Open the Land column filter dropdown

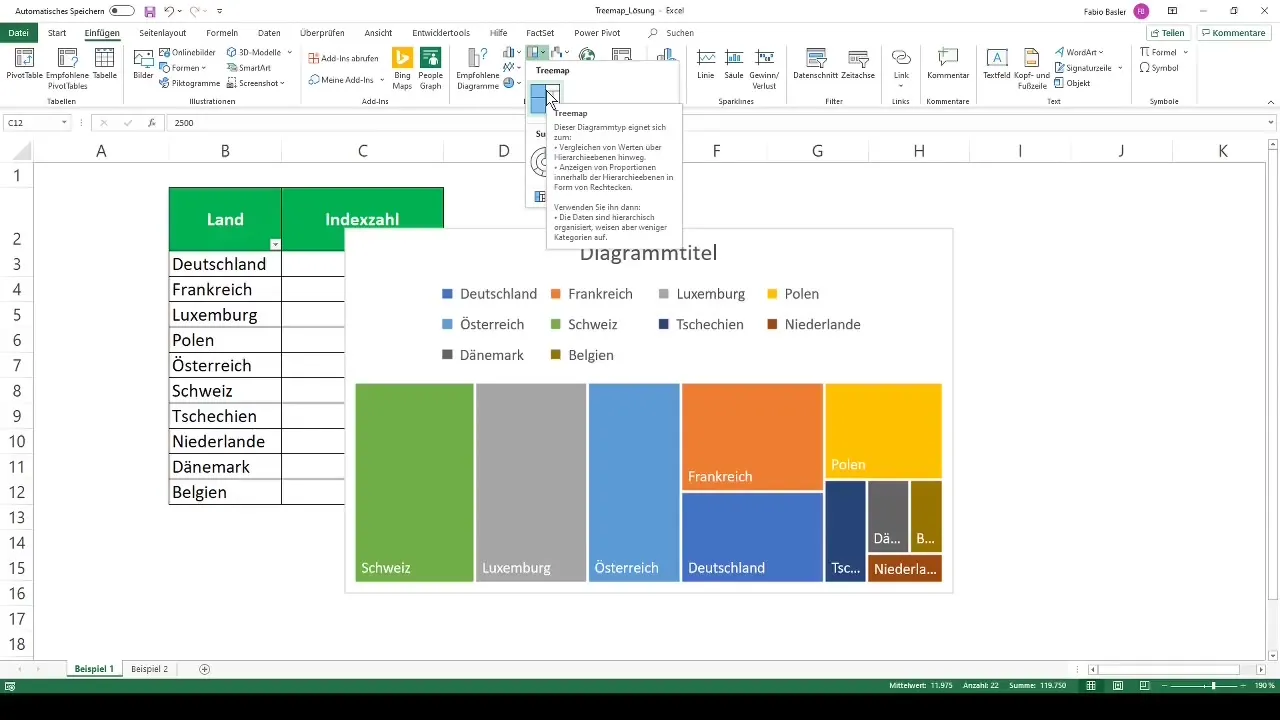tap(275, 244)
